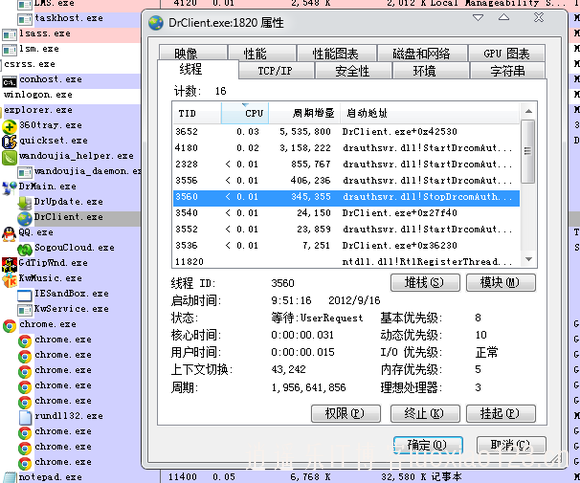Click the IESandBox.exe window icon
This screenshot has width=580, height=483.
[x=25, y=295]
